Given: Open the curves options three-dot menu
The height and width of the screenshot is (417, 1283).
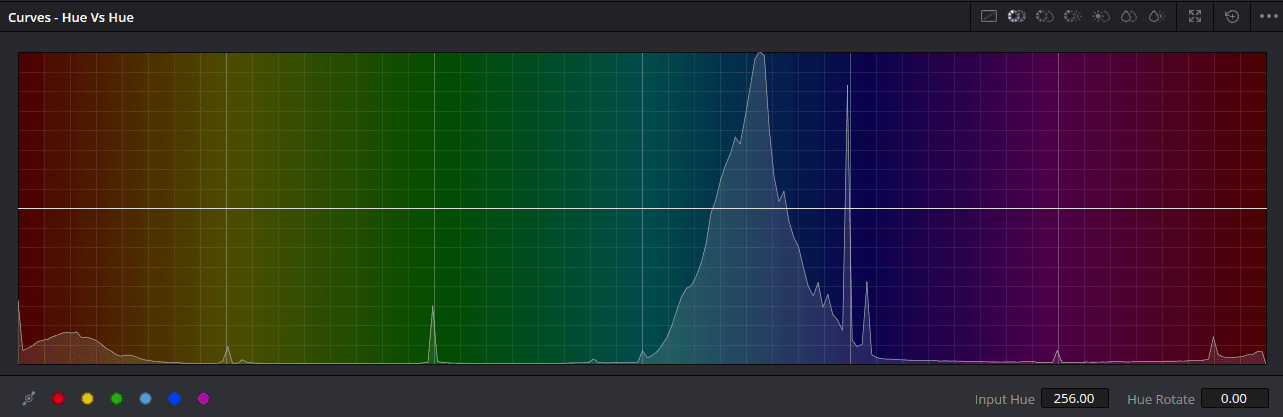Looking at the screenshot, I should click(x=1267, y=16).
